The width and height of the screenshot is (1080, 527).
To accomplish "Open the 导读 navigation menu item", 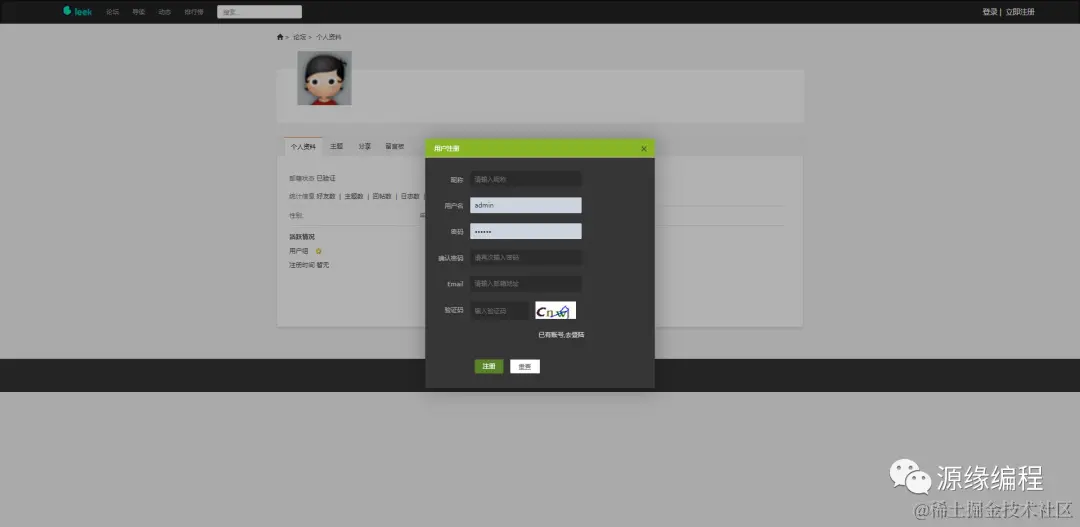I will coord(138,12).
